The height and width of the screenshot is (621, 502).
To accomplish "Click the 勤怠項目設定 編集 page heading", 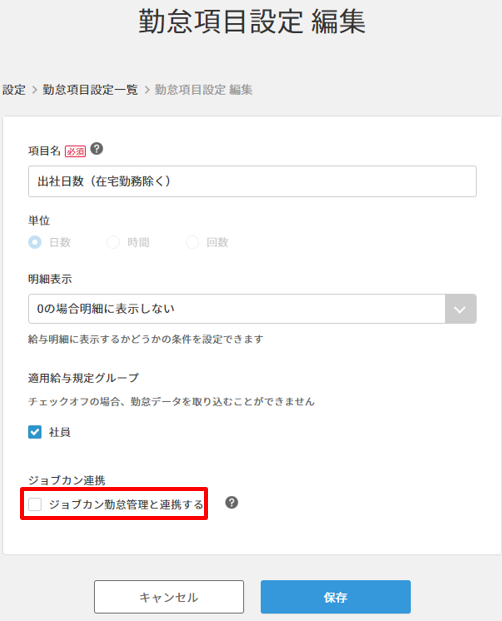I will click(252, 21).
